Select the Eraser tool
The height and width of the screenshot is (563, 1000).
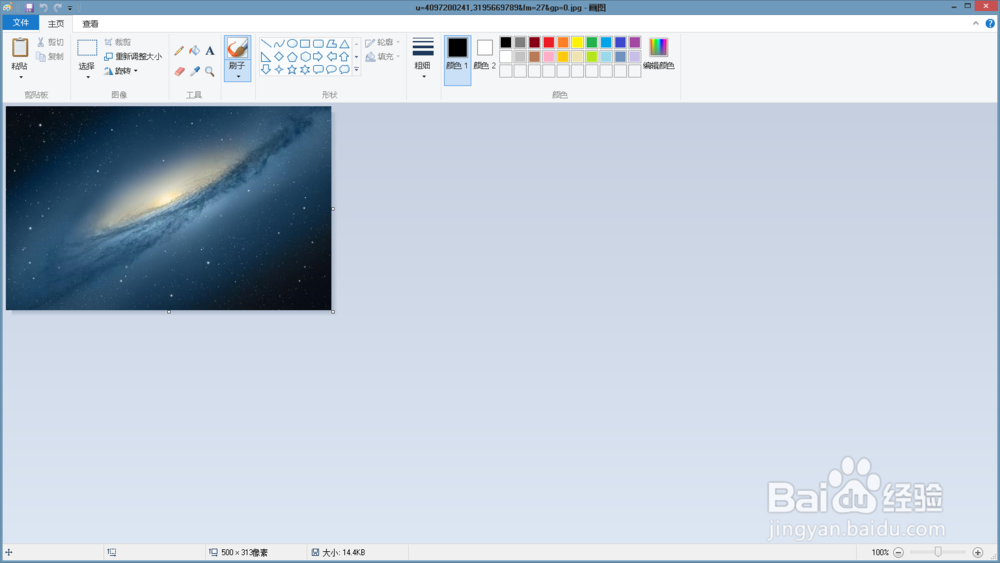coord(179,71)
